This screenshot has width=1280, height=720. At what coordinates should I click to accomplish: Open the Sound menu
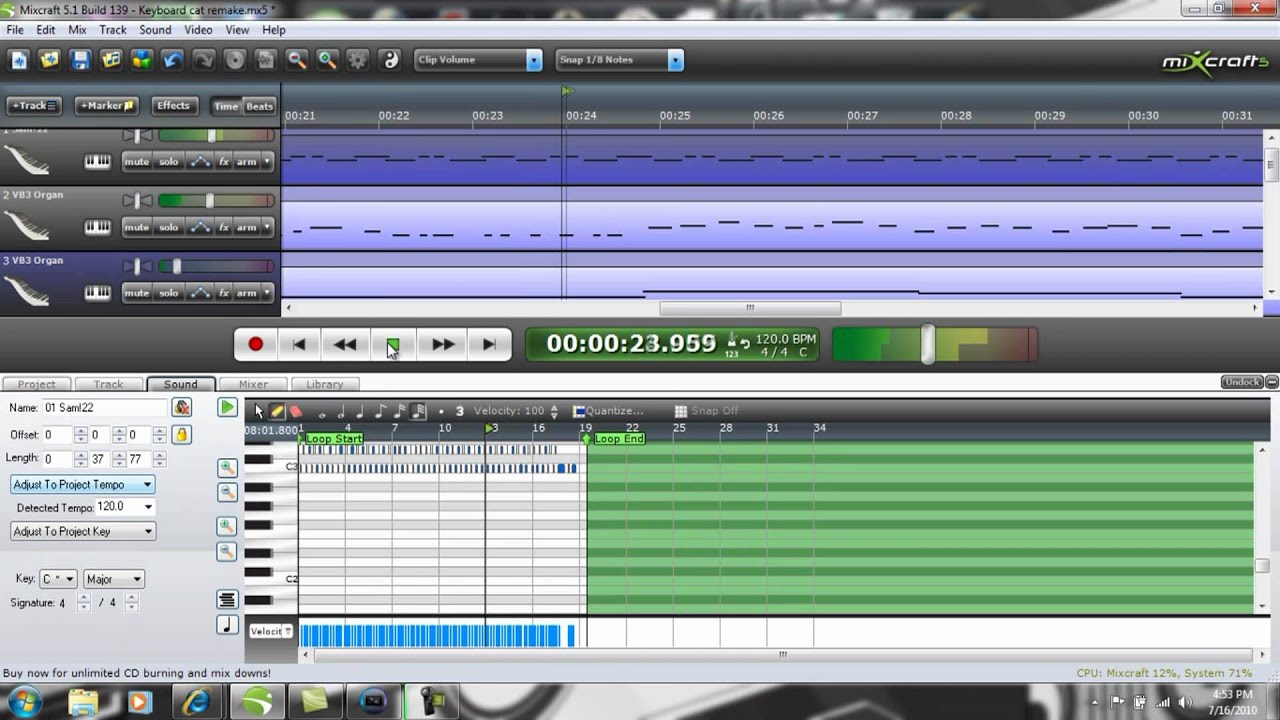pyautogui.click(x=155, y=30)
